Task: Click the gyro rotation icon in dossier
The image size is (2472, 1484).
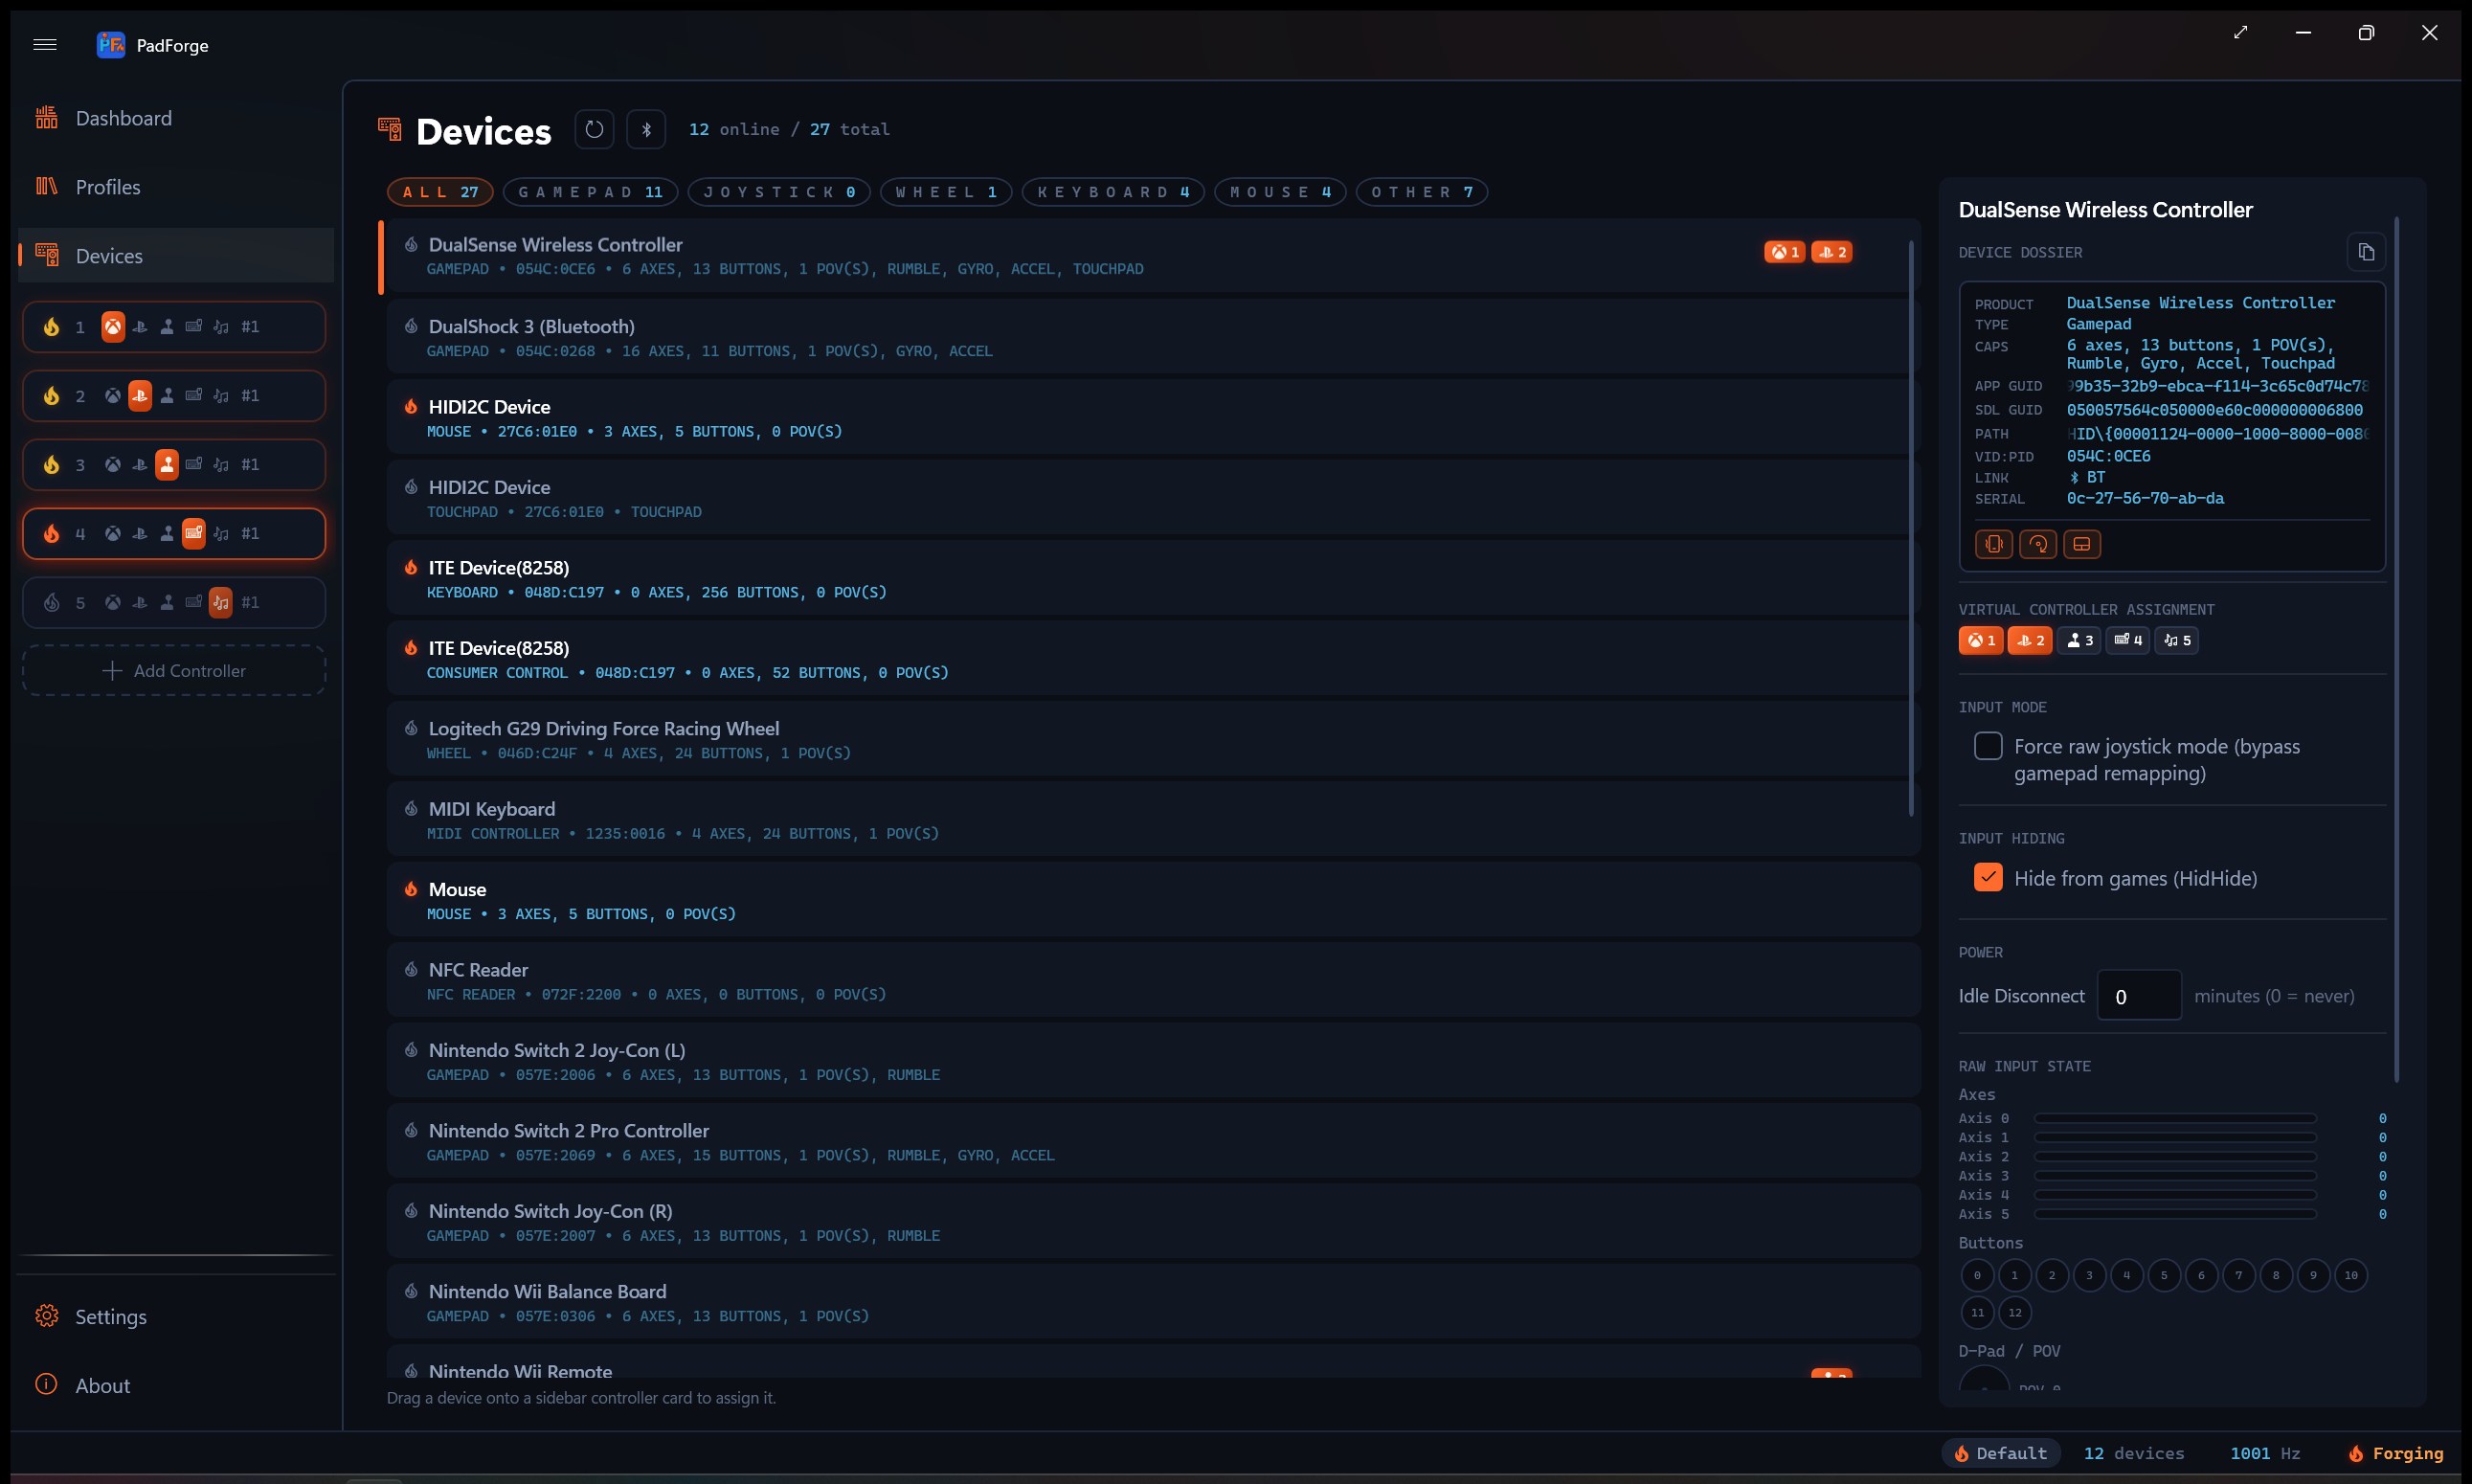Action: pyautogui.click(x=2038, y=544)
